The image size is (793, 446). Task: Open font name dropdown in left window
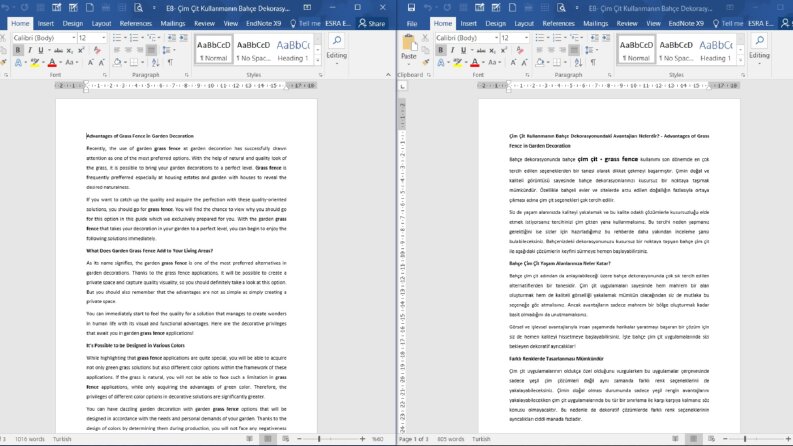pyautogui.click(x=74, y=38)
